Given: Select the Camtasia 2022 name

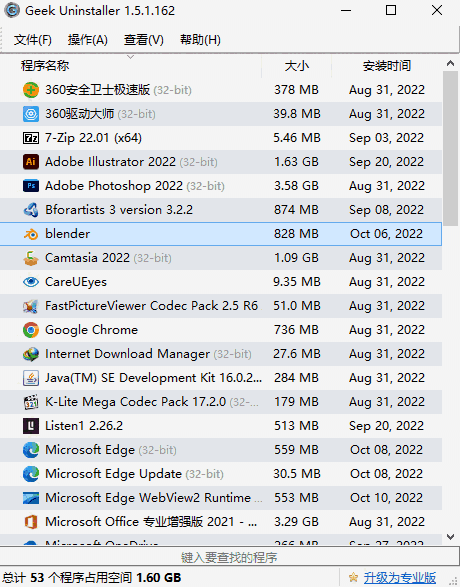Looking at the screenshot, I should pos(87,258).
